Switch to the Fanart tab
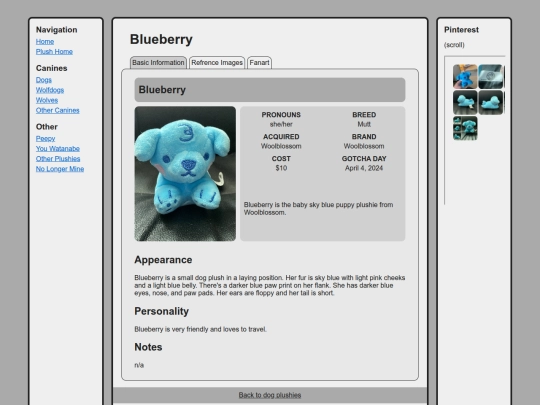 click(x=259, y=63)
